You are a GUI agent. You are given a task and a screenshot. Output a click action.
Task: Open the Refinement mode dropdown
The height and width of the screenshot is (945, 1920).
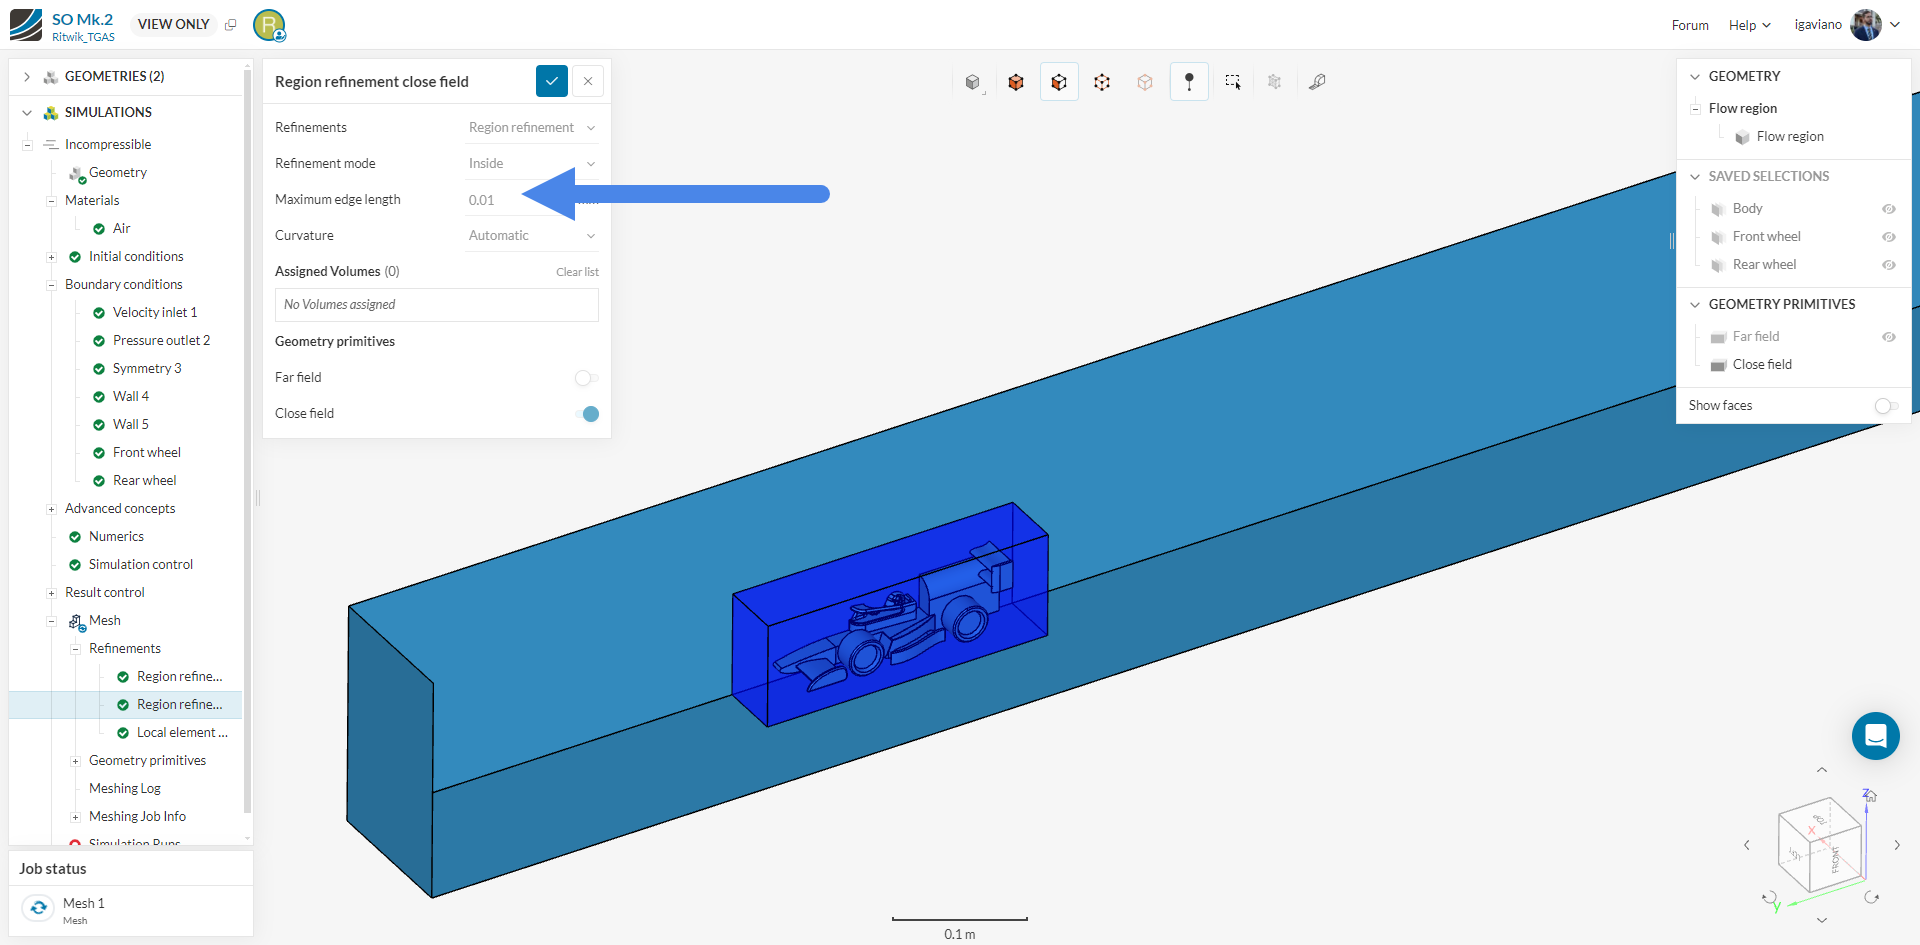point(531,164)
